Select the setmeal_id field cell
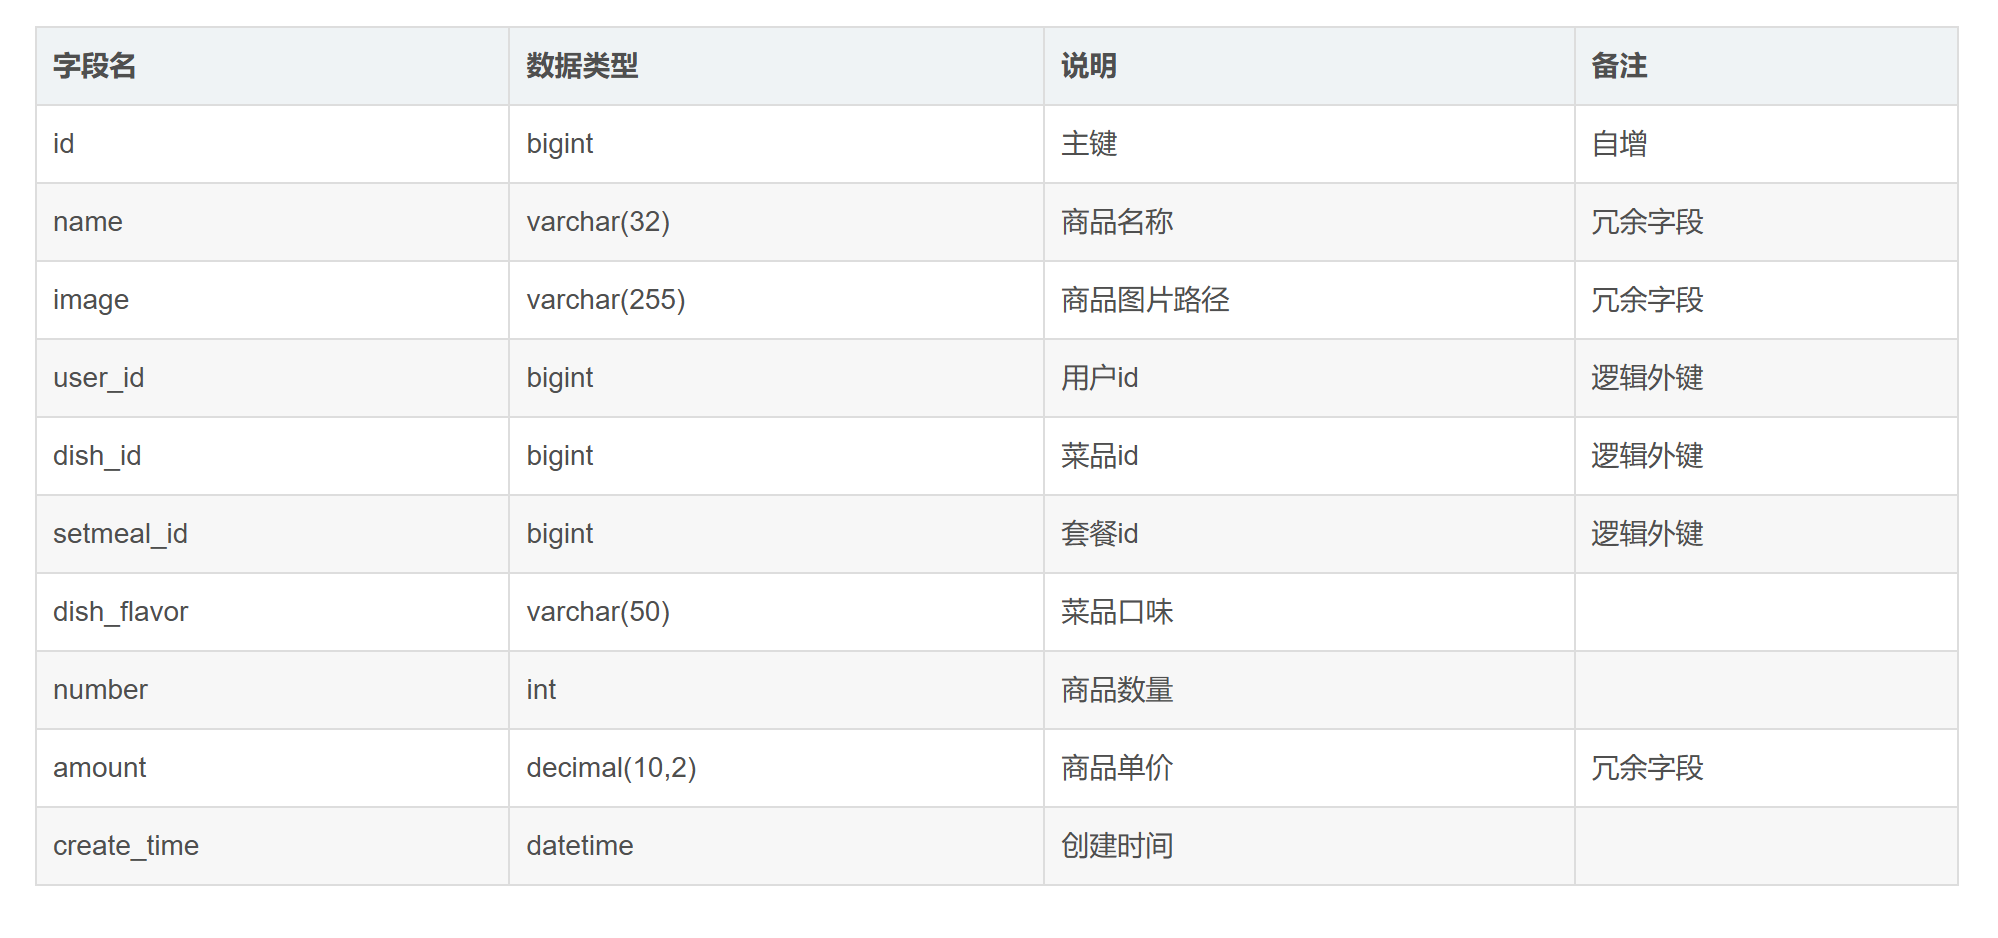Image resolution: width=1998 pixels, height=938 pixels. (272, 534)
